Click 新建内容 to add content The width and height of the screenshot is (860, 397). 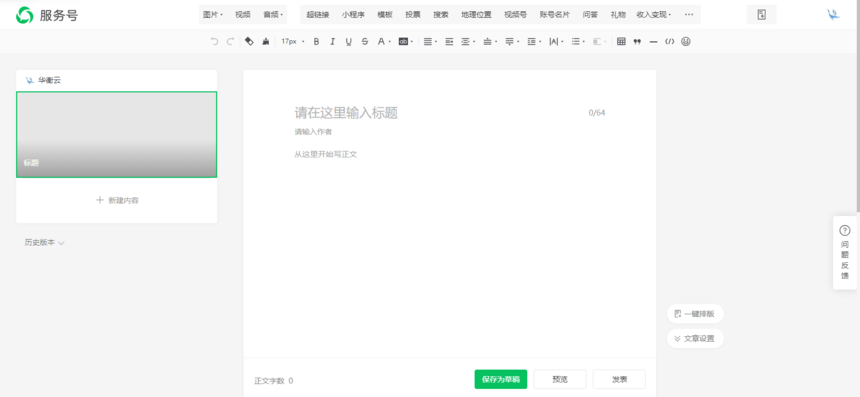coord(117,200)
